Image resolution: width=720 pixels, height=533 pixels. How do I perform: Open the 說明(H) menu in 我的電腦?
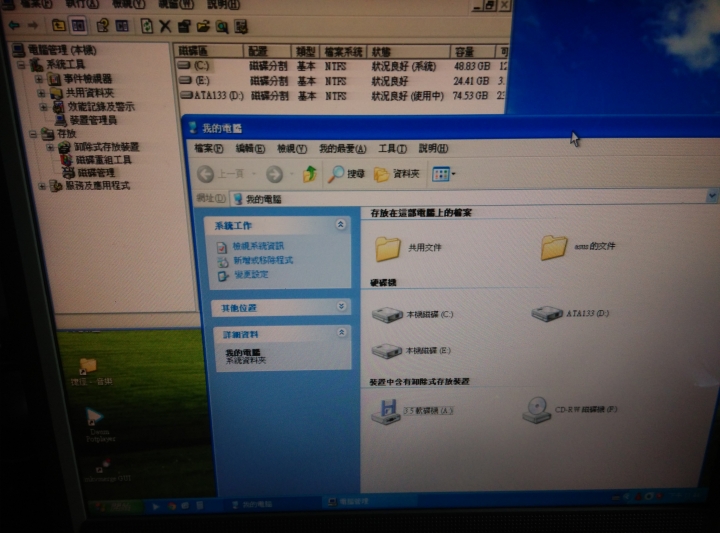(x=433, y=149)
